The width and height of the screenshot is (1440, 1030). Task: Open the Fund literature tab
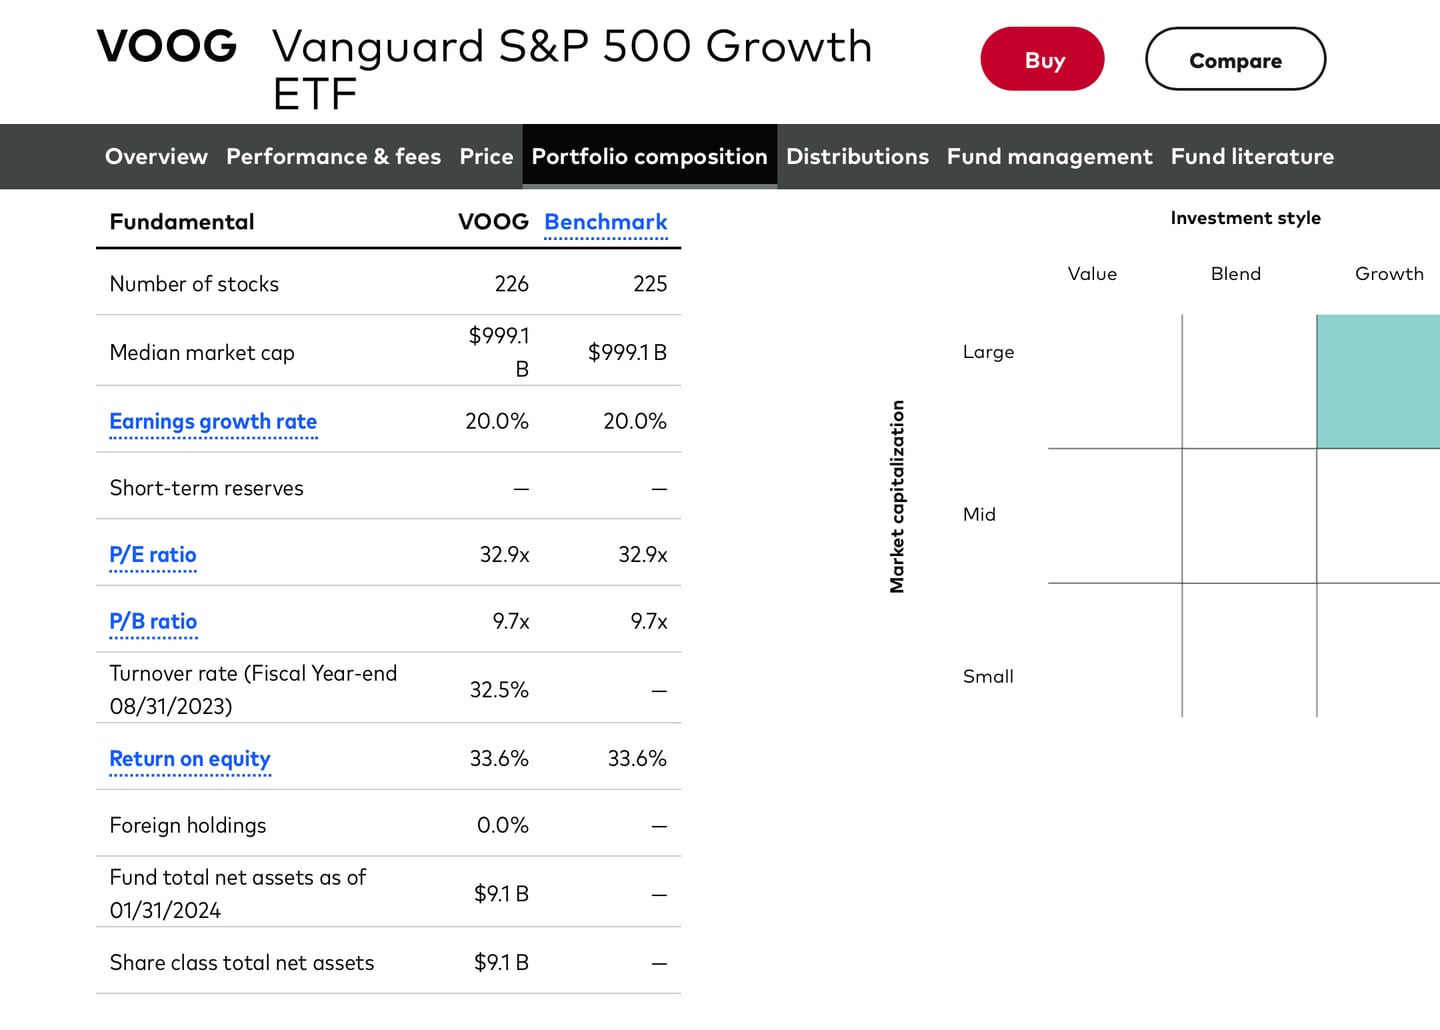pyautogui.click(x=1252, y=156)
